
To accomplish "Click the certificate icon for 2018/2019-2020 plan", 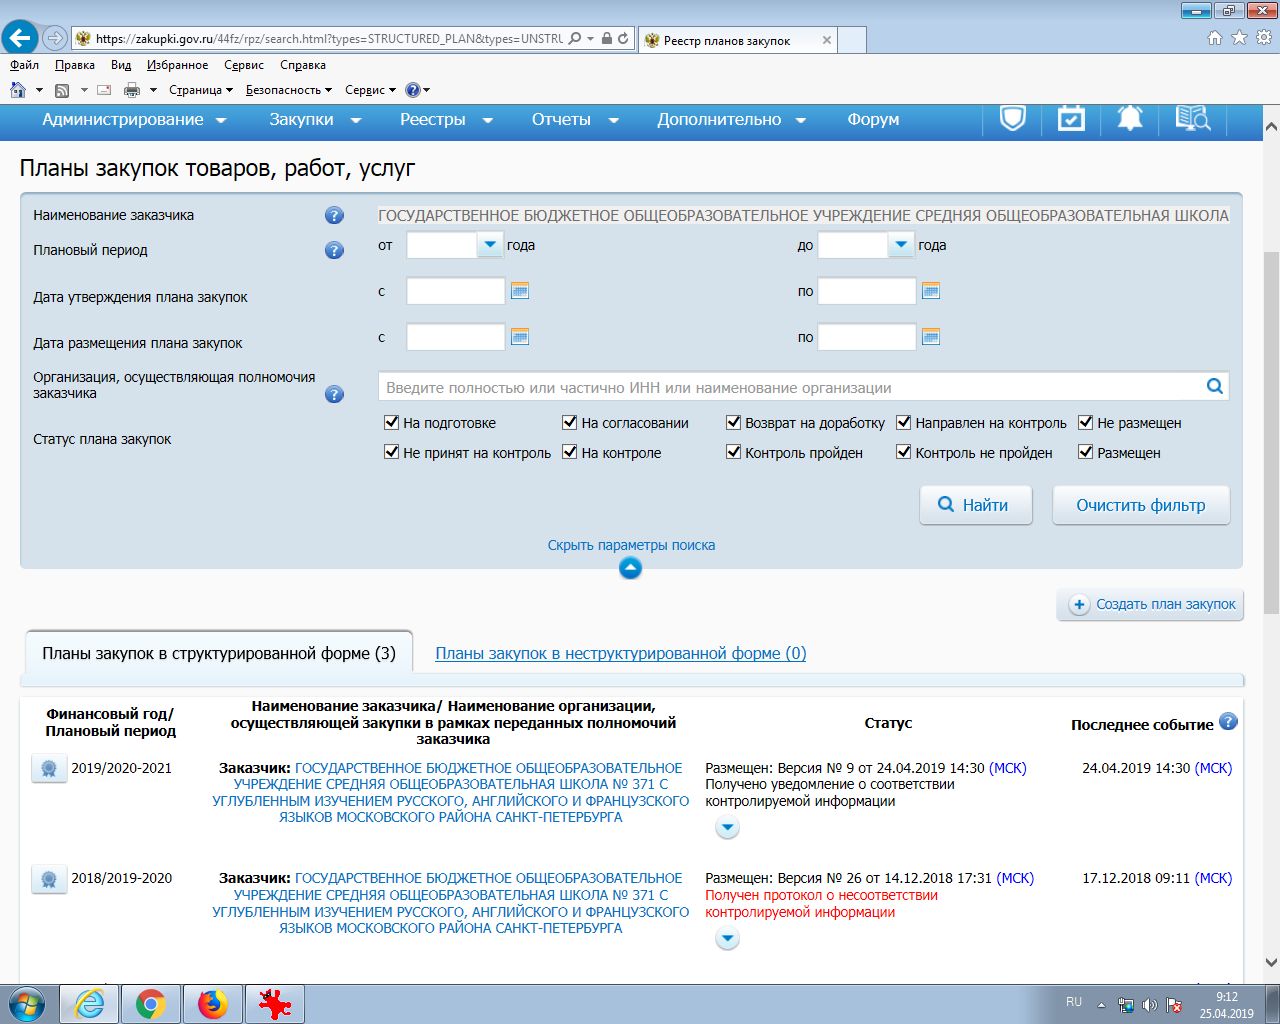I will point(48,879).
